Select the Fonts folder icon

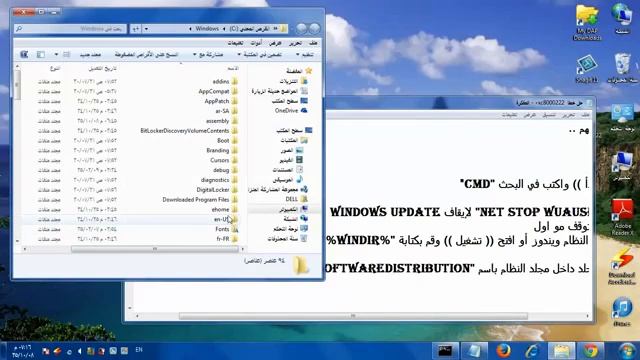pos(235,229)
